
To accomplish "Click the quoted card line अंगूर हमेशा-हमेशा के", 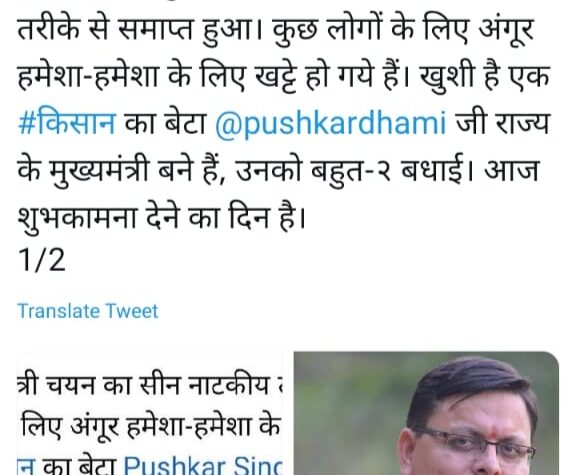I will pyautogui.click(x=150, y=427).
